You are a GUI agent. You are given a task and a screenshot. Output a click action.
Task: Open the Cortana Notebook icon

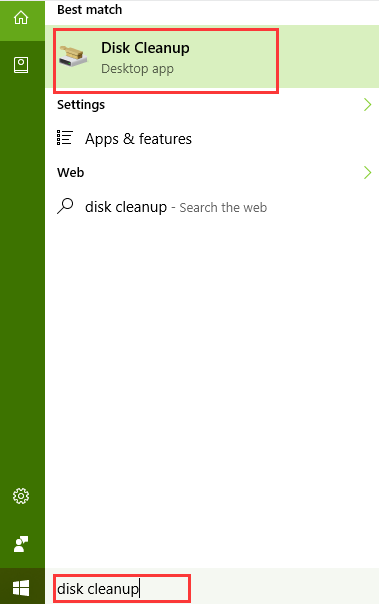click(x=21, y=65)
